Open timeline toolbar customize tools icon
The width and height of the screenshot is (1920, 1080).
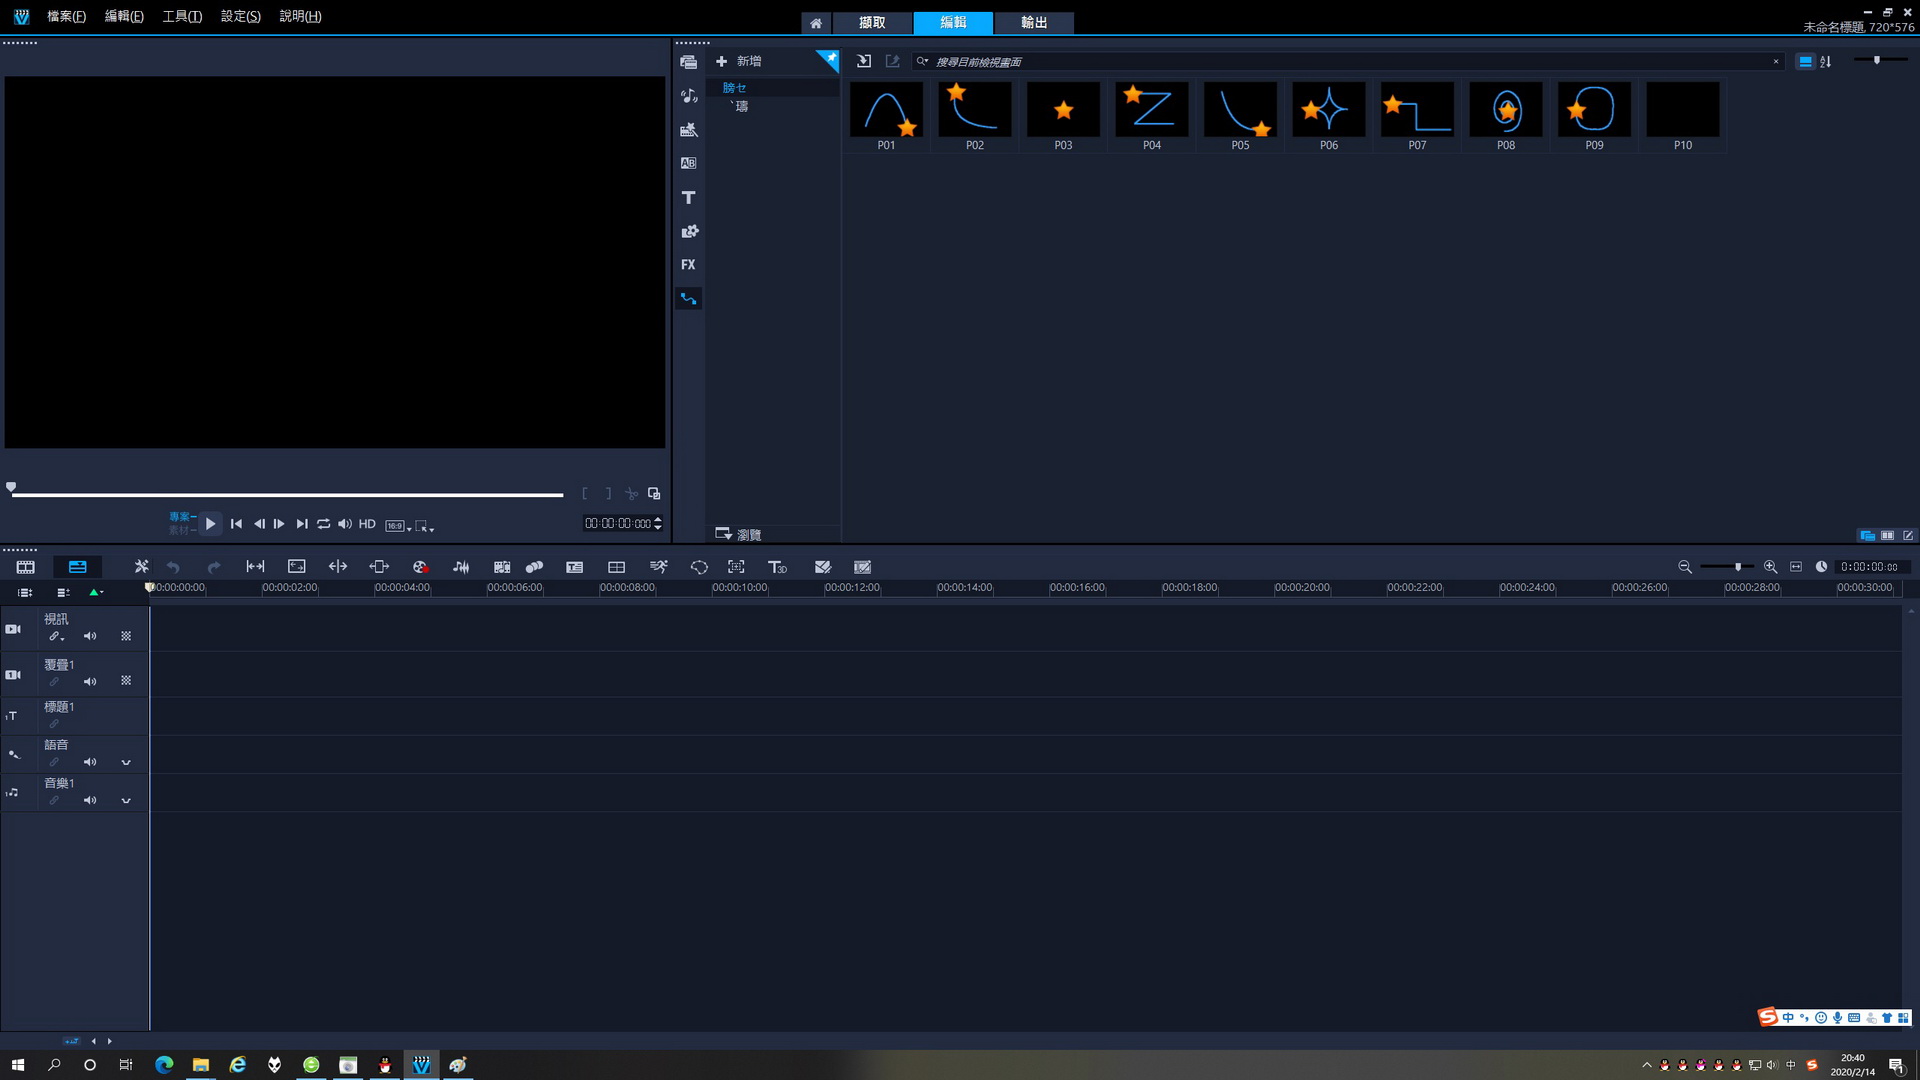pyautogui.click(x=141, y=567)
